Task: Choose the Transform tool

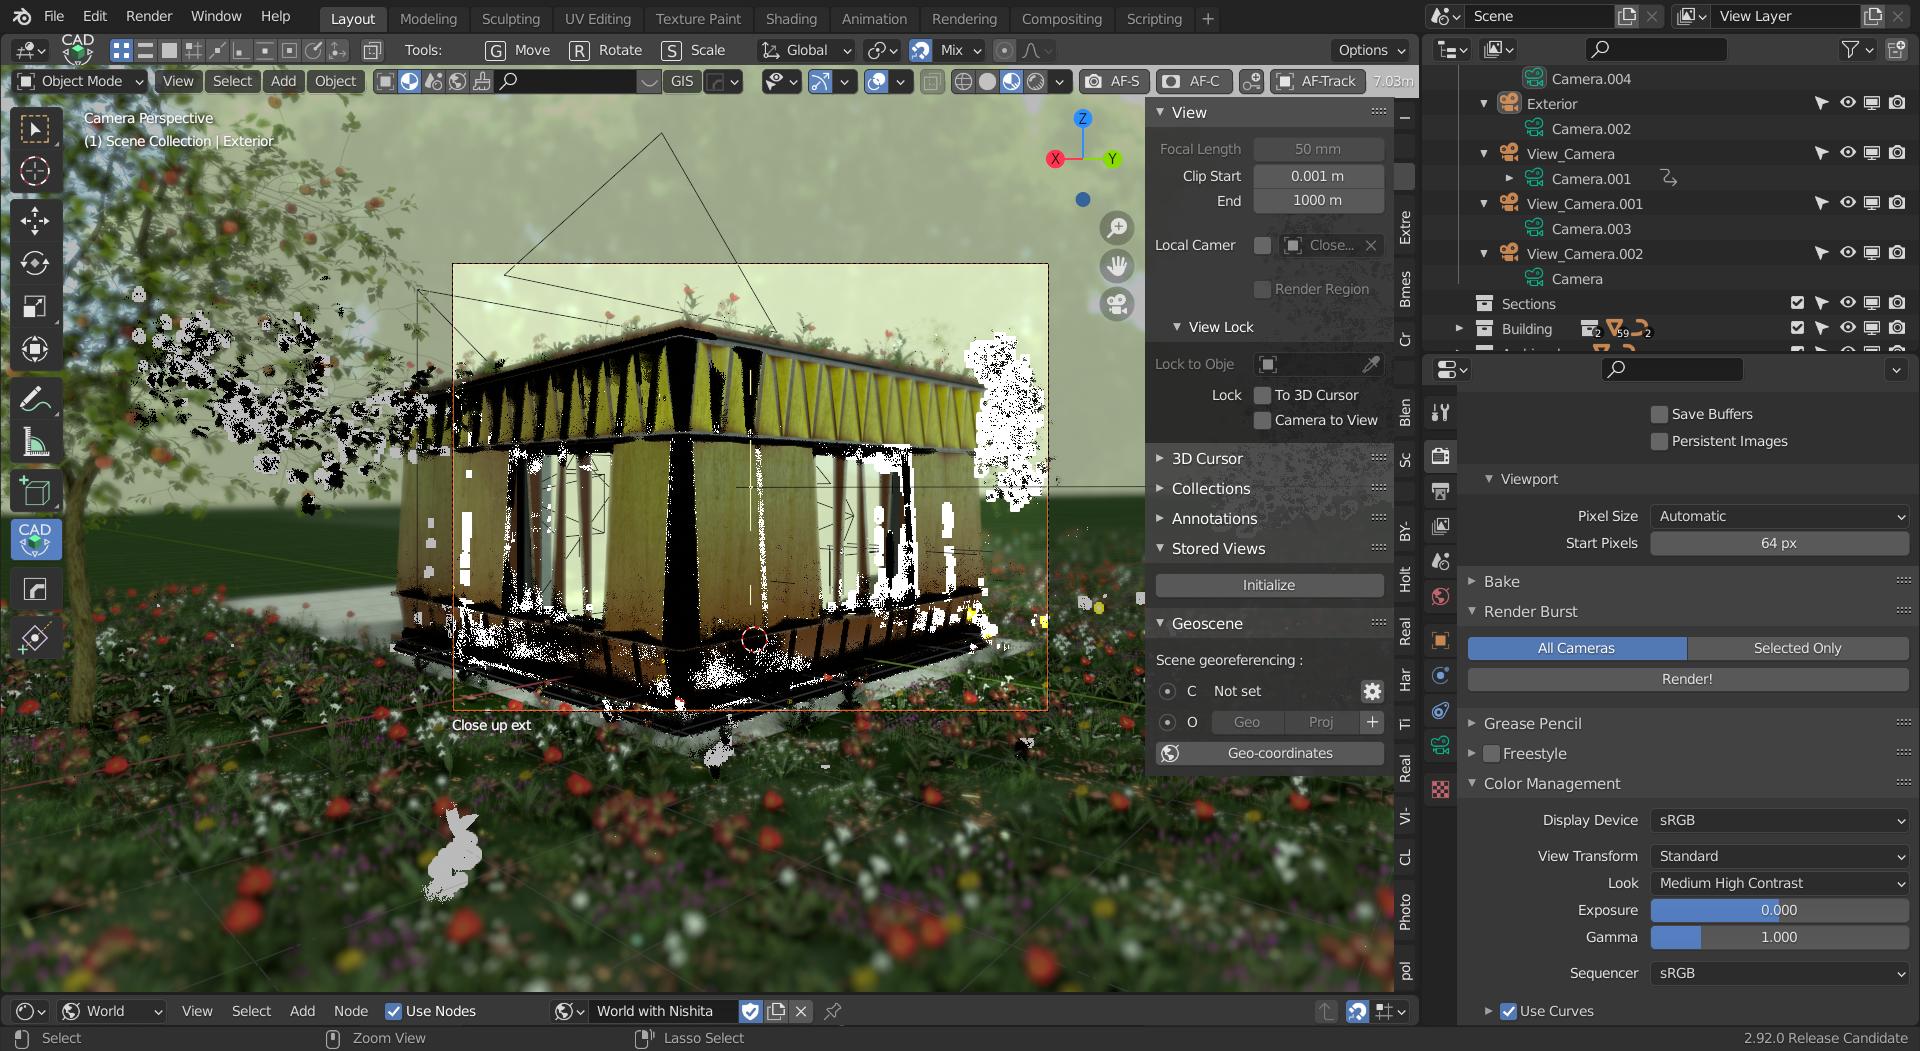Action: pyautogui.click(x=35, y=349)
